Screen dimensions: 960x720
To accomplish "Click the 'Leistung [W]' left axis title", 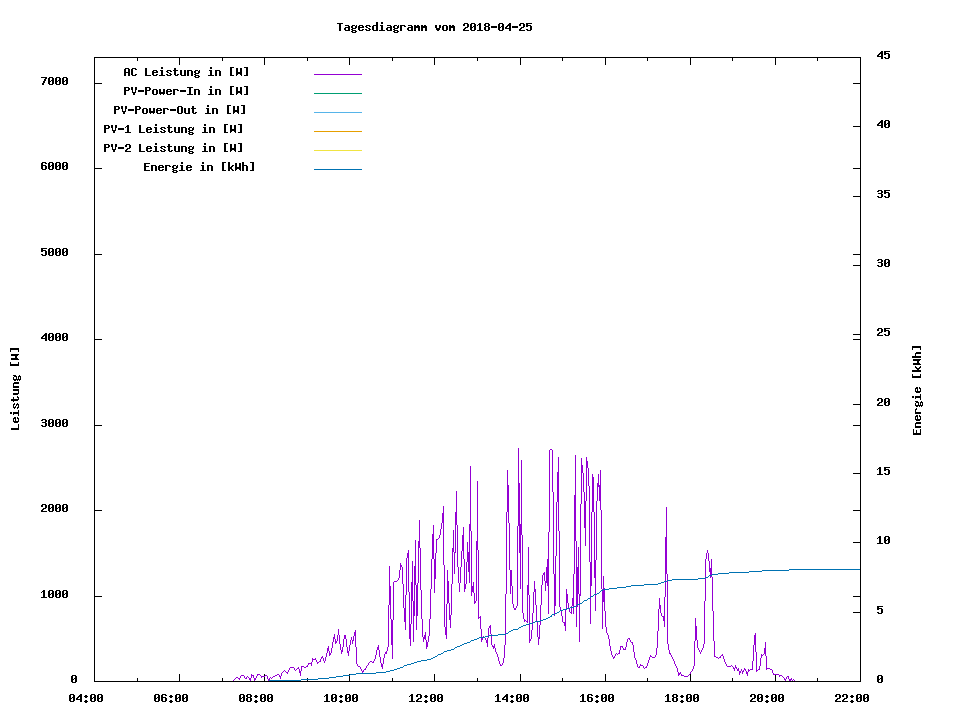I will pos(15,389).
